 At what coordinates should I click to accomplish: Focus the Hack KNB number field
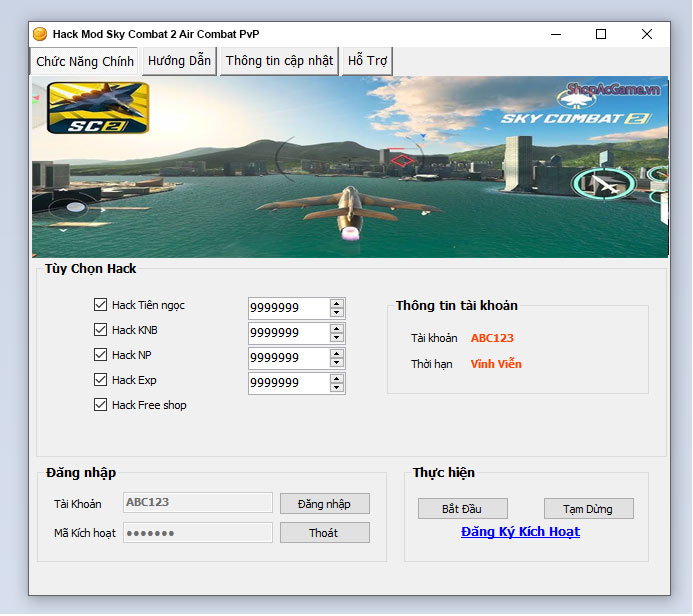[289, 333]
